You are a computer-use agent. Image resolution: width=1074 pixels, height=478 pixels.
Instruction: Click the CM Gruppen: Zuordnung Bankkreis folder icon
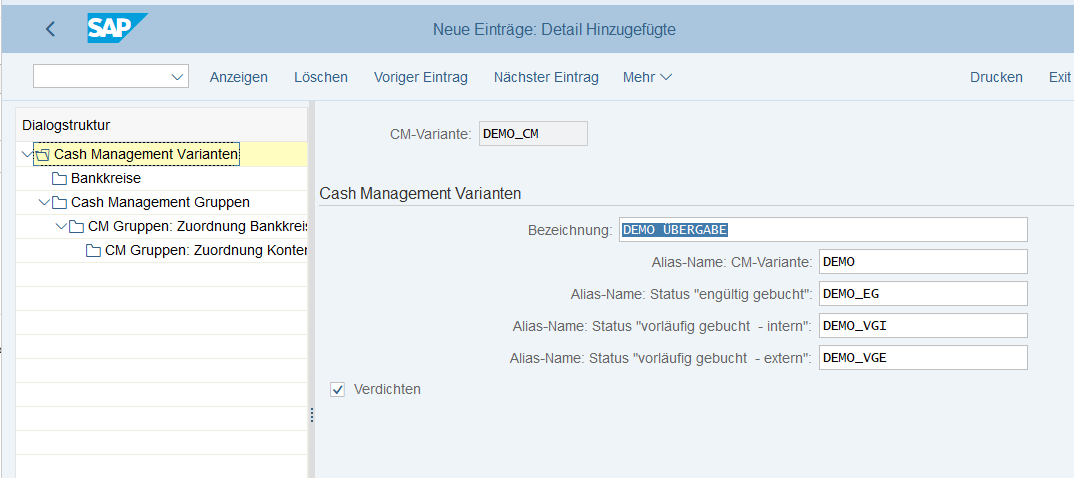click(x=76, y=227)
